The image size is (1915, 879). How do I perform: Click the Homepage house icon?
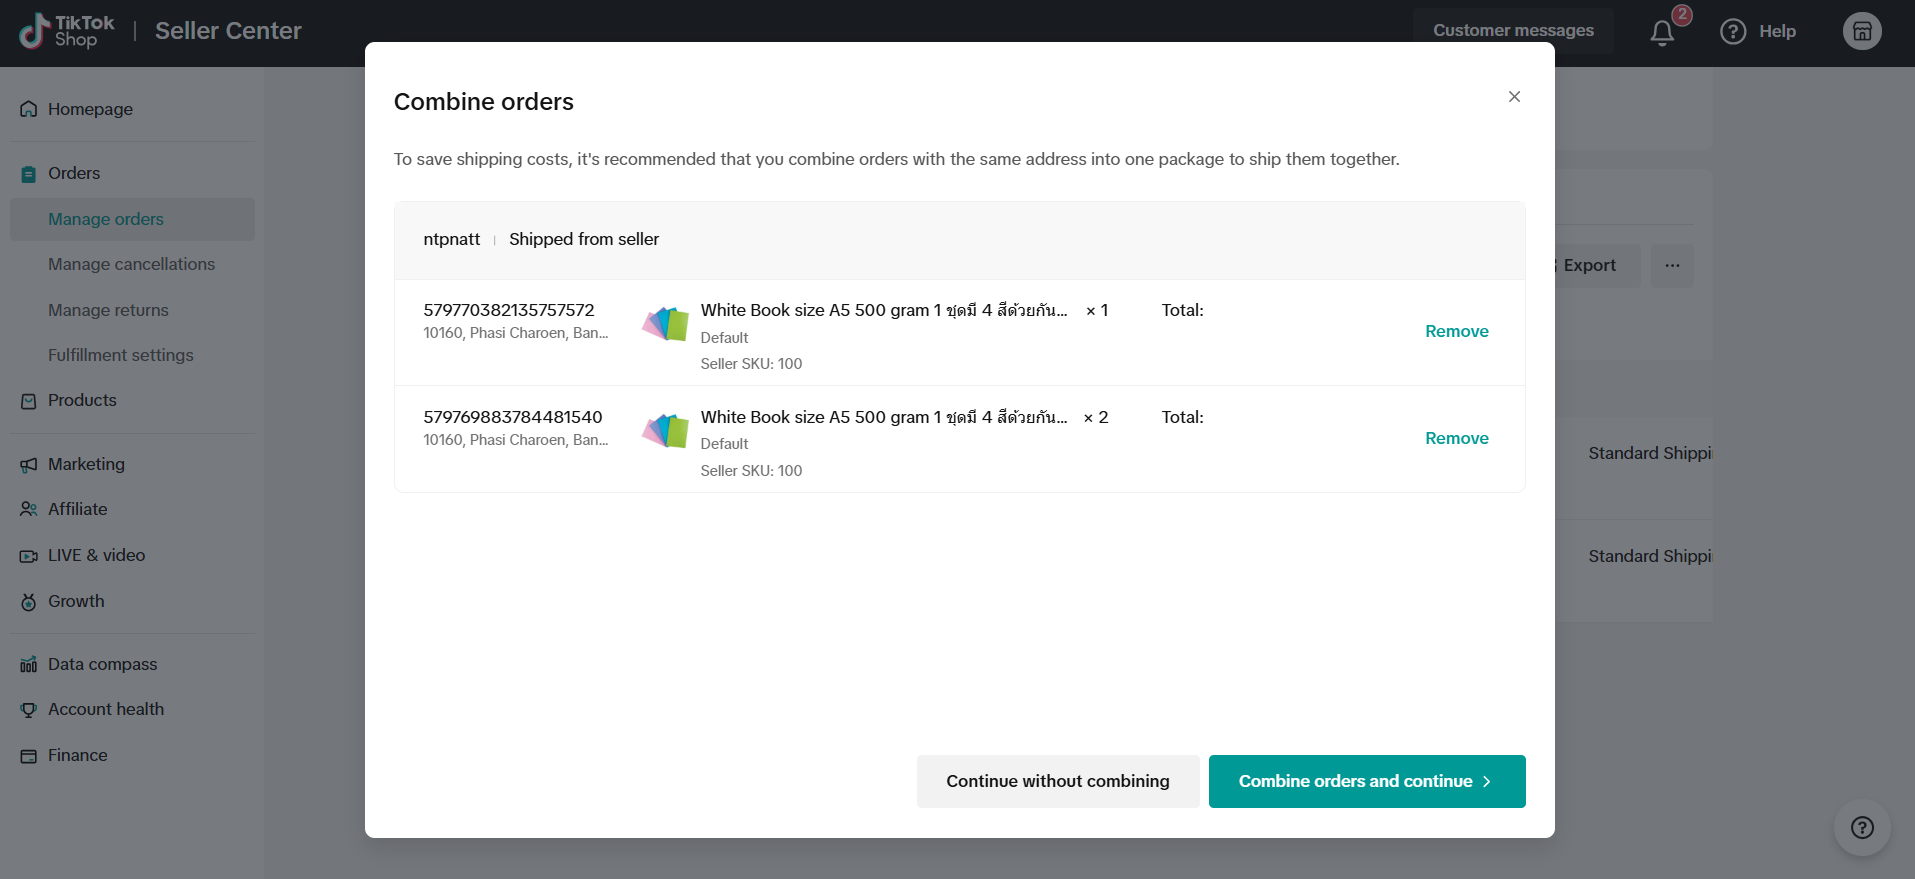pos(29,109)
